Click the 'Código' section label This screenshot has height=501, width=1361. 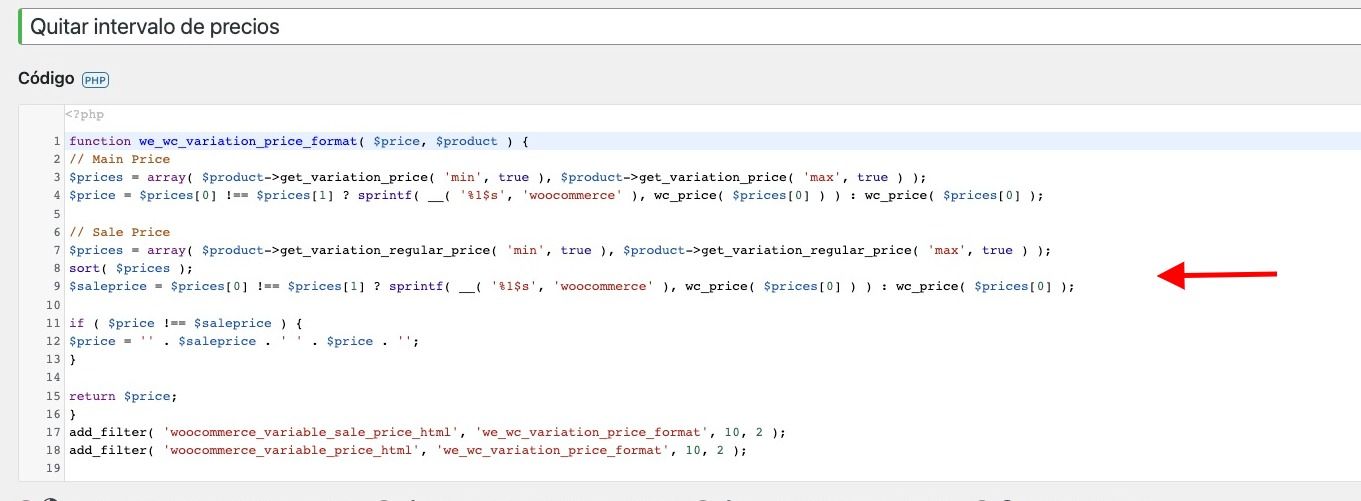pos(46,79)
